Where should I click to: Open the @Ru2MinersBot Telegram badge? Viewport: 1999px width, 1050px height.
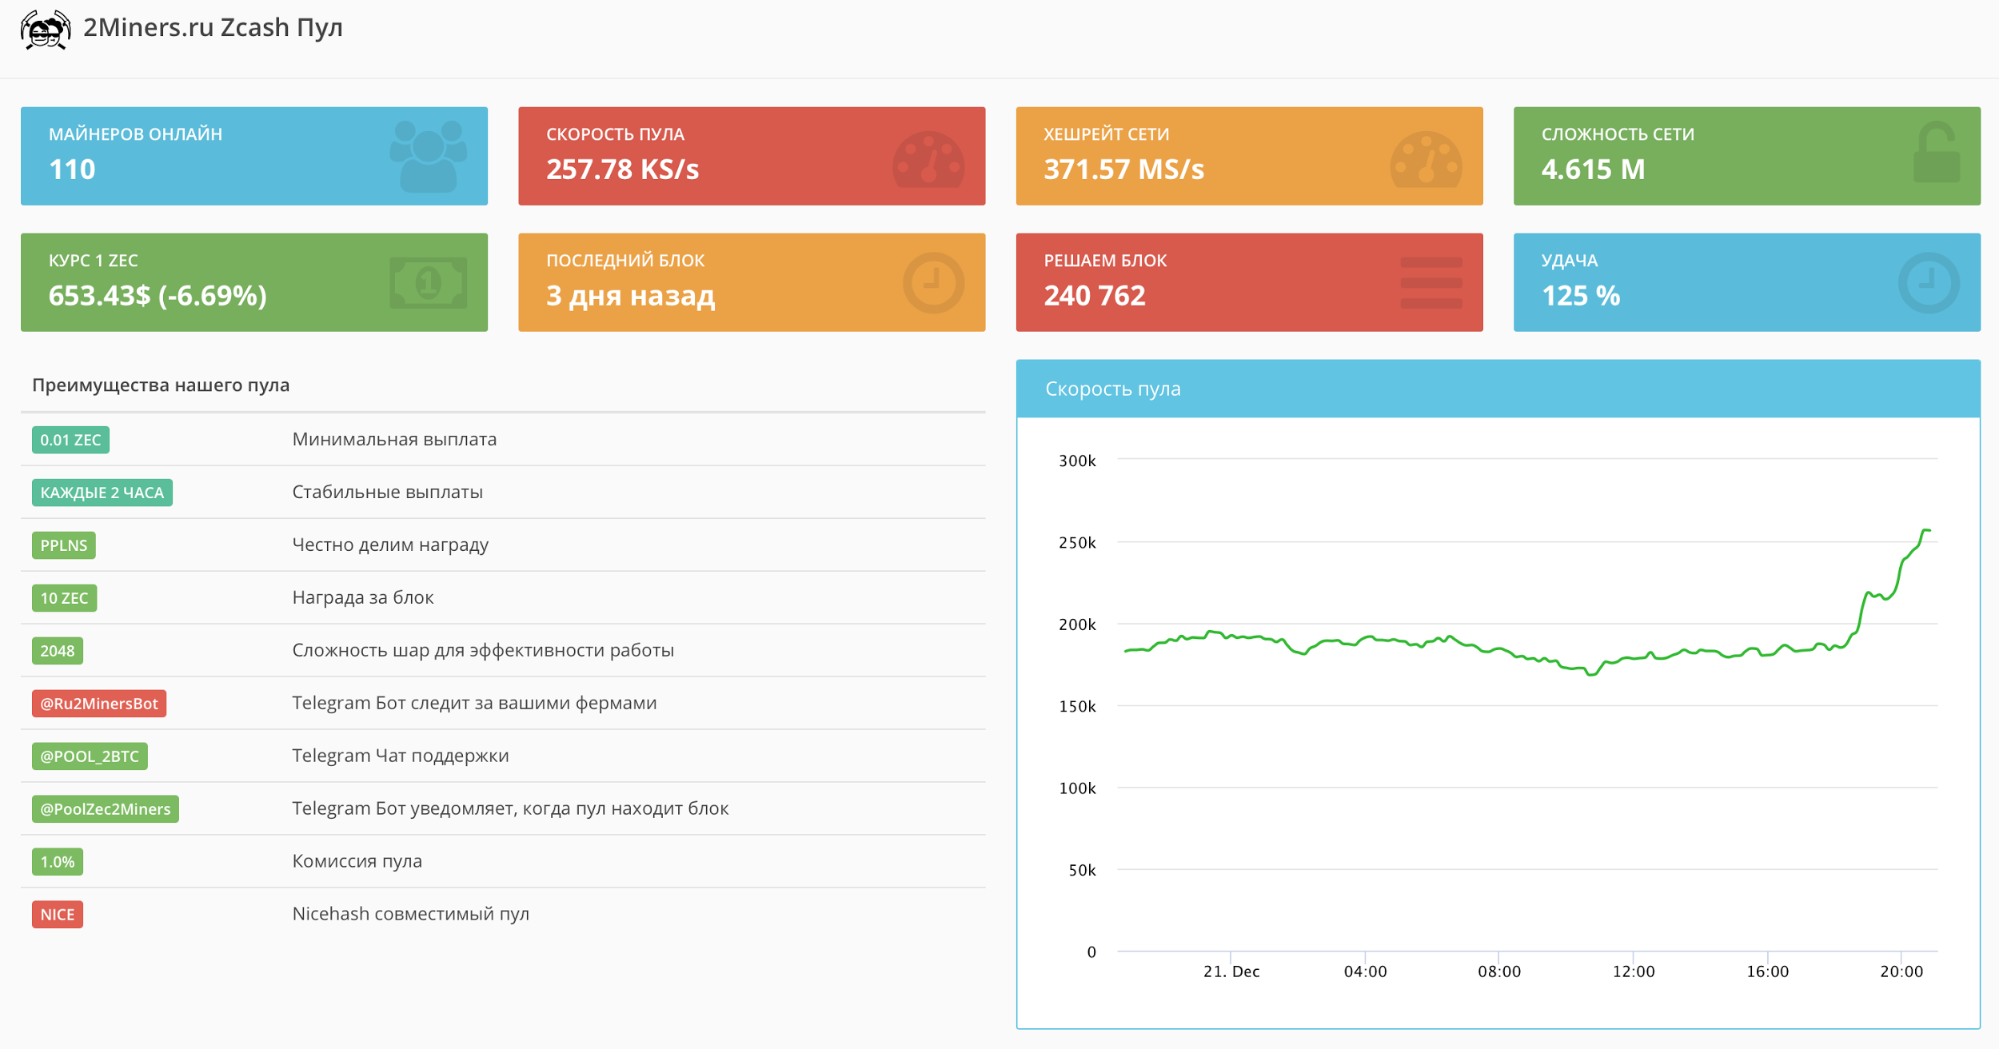[x=99, y=704]
